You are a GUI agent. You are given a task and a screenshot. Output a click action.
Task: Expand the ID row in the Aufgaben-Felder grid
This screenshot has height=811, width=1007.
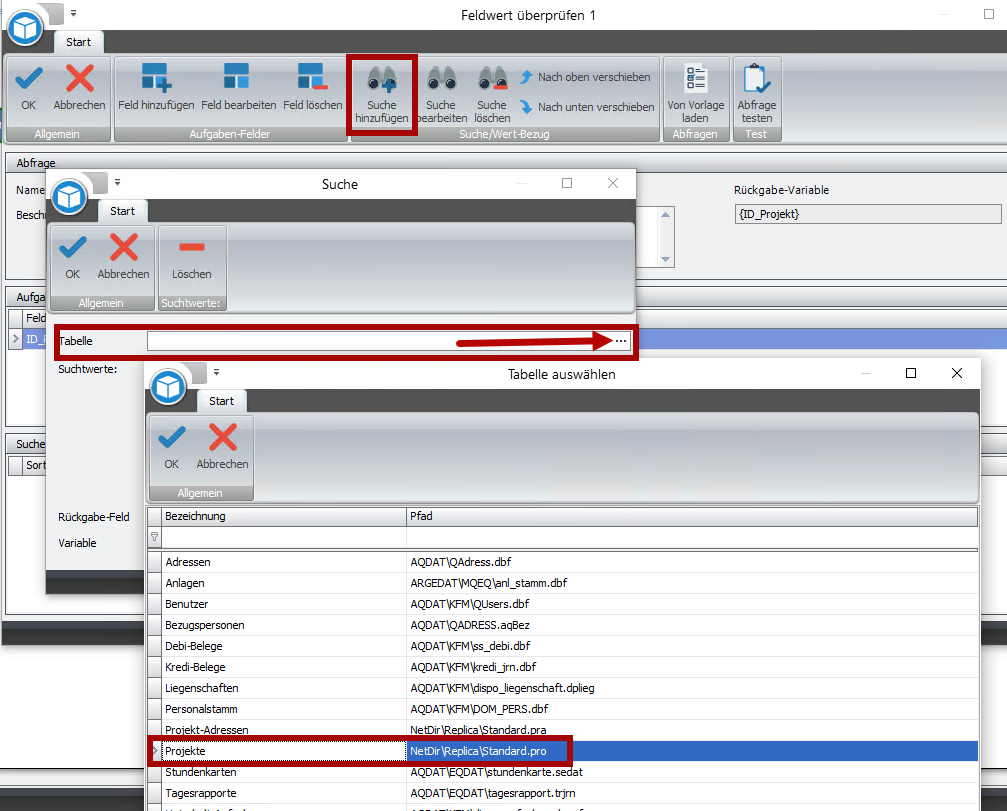click(15, 338)
